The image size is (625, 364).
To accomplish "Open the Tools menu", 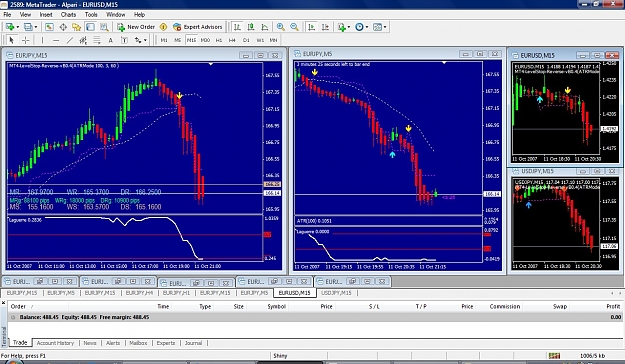I will 91,14.
